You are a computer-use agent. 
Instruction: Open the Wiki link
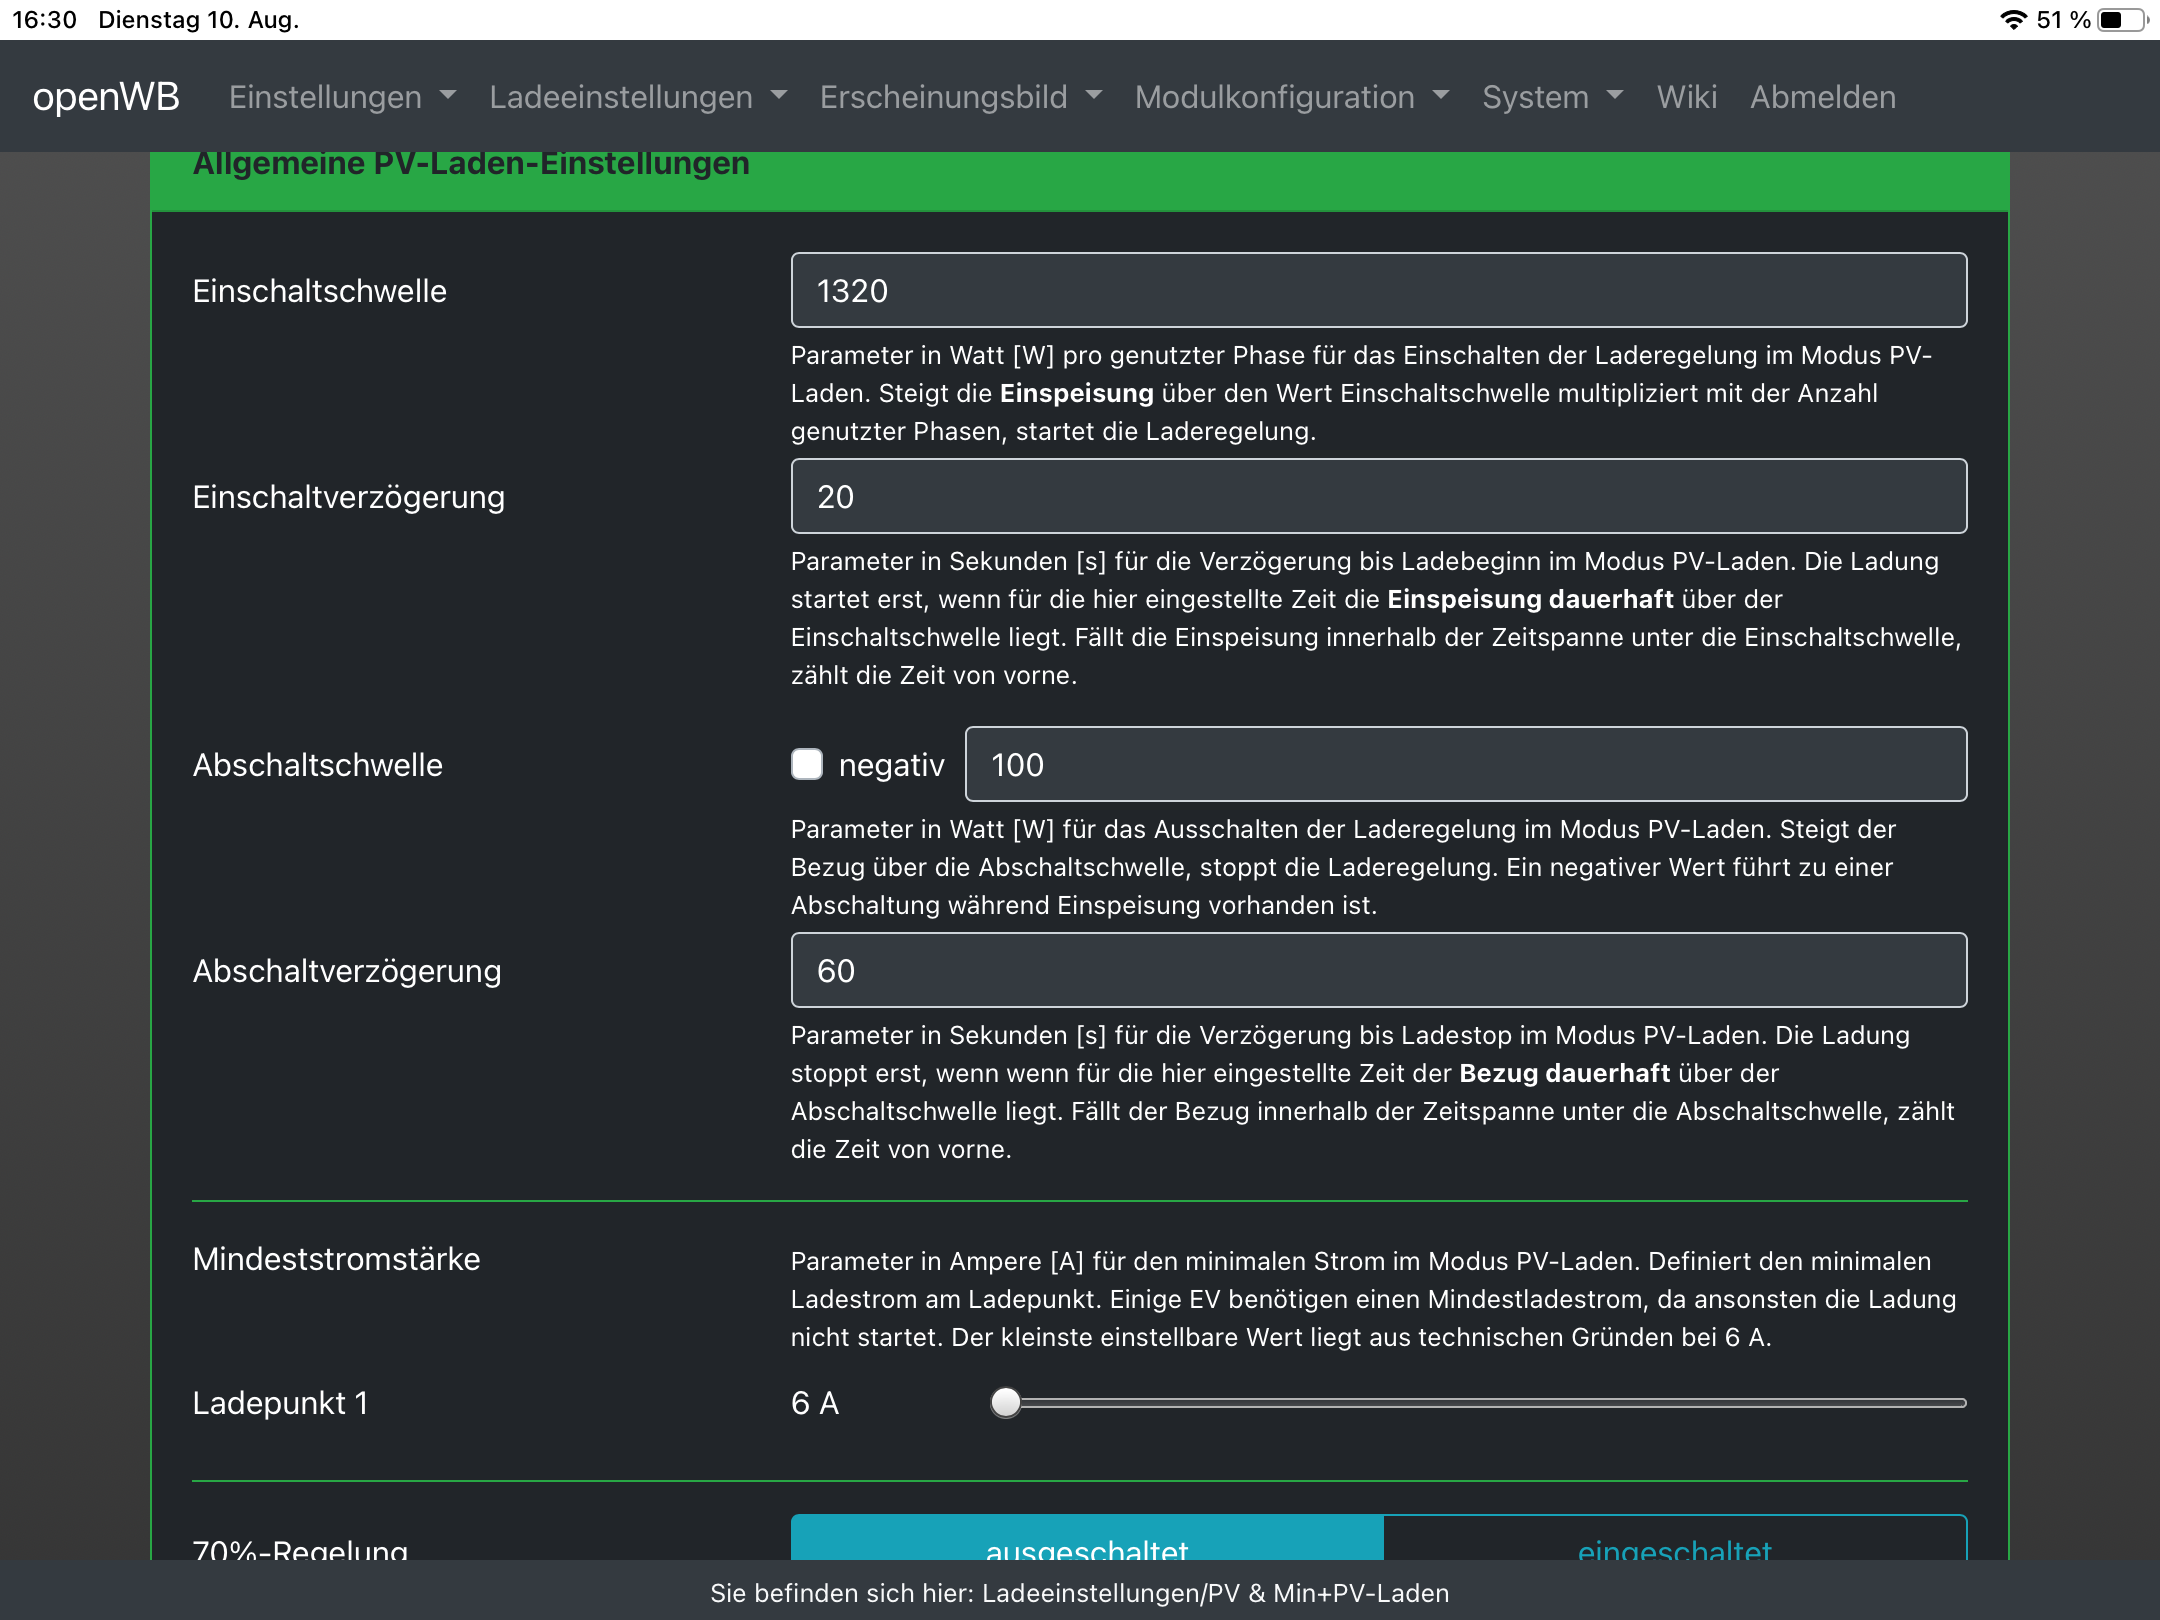pyautogui.click(x=1686, y=97)
